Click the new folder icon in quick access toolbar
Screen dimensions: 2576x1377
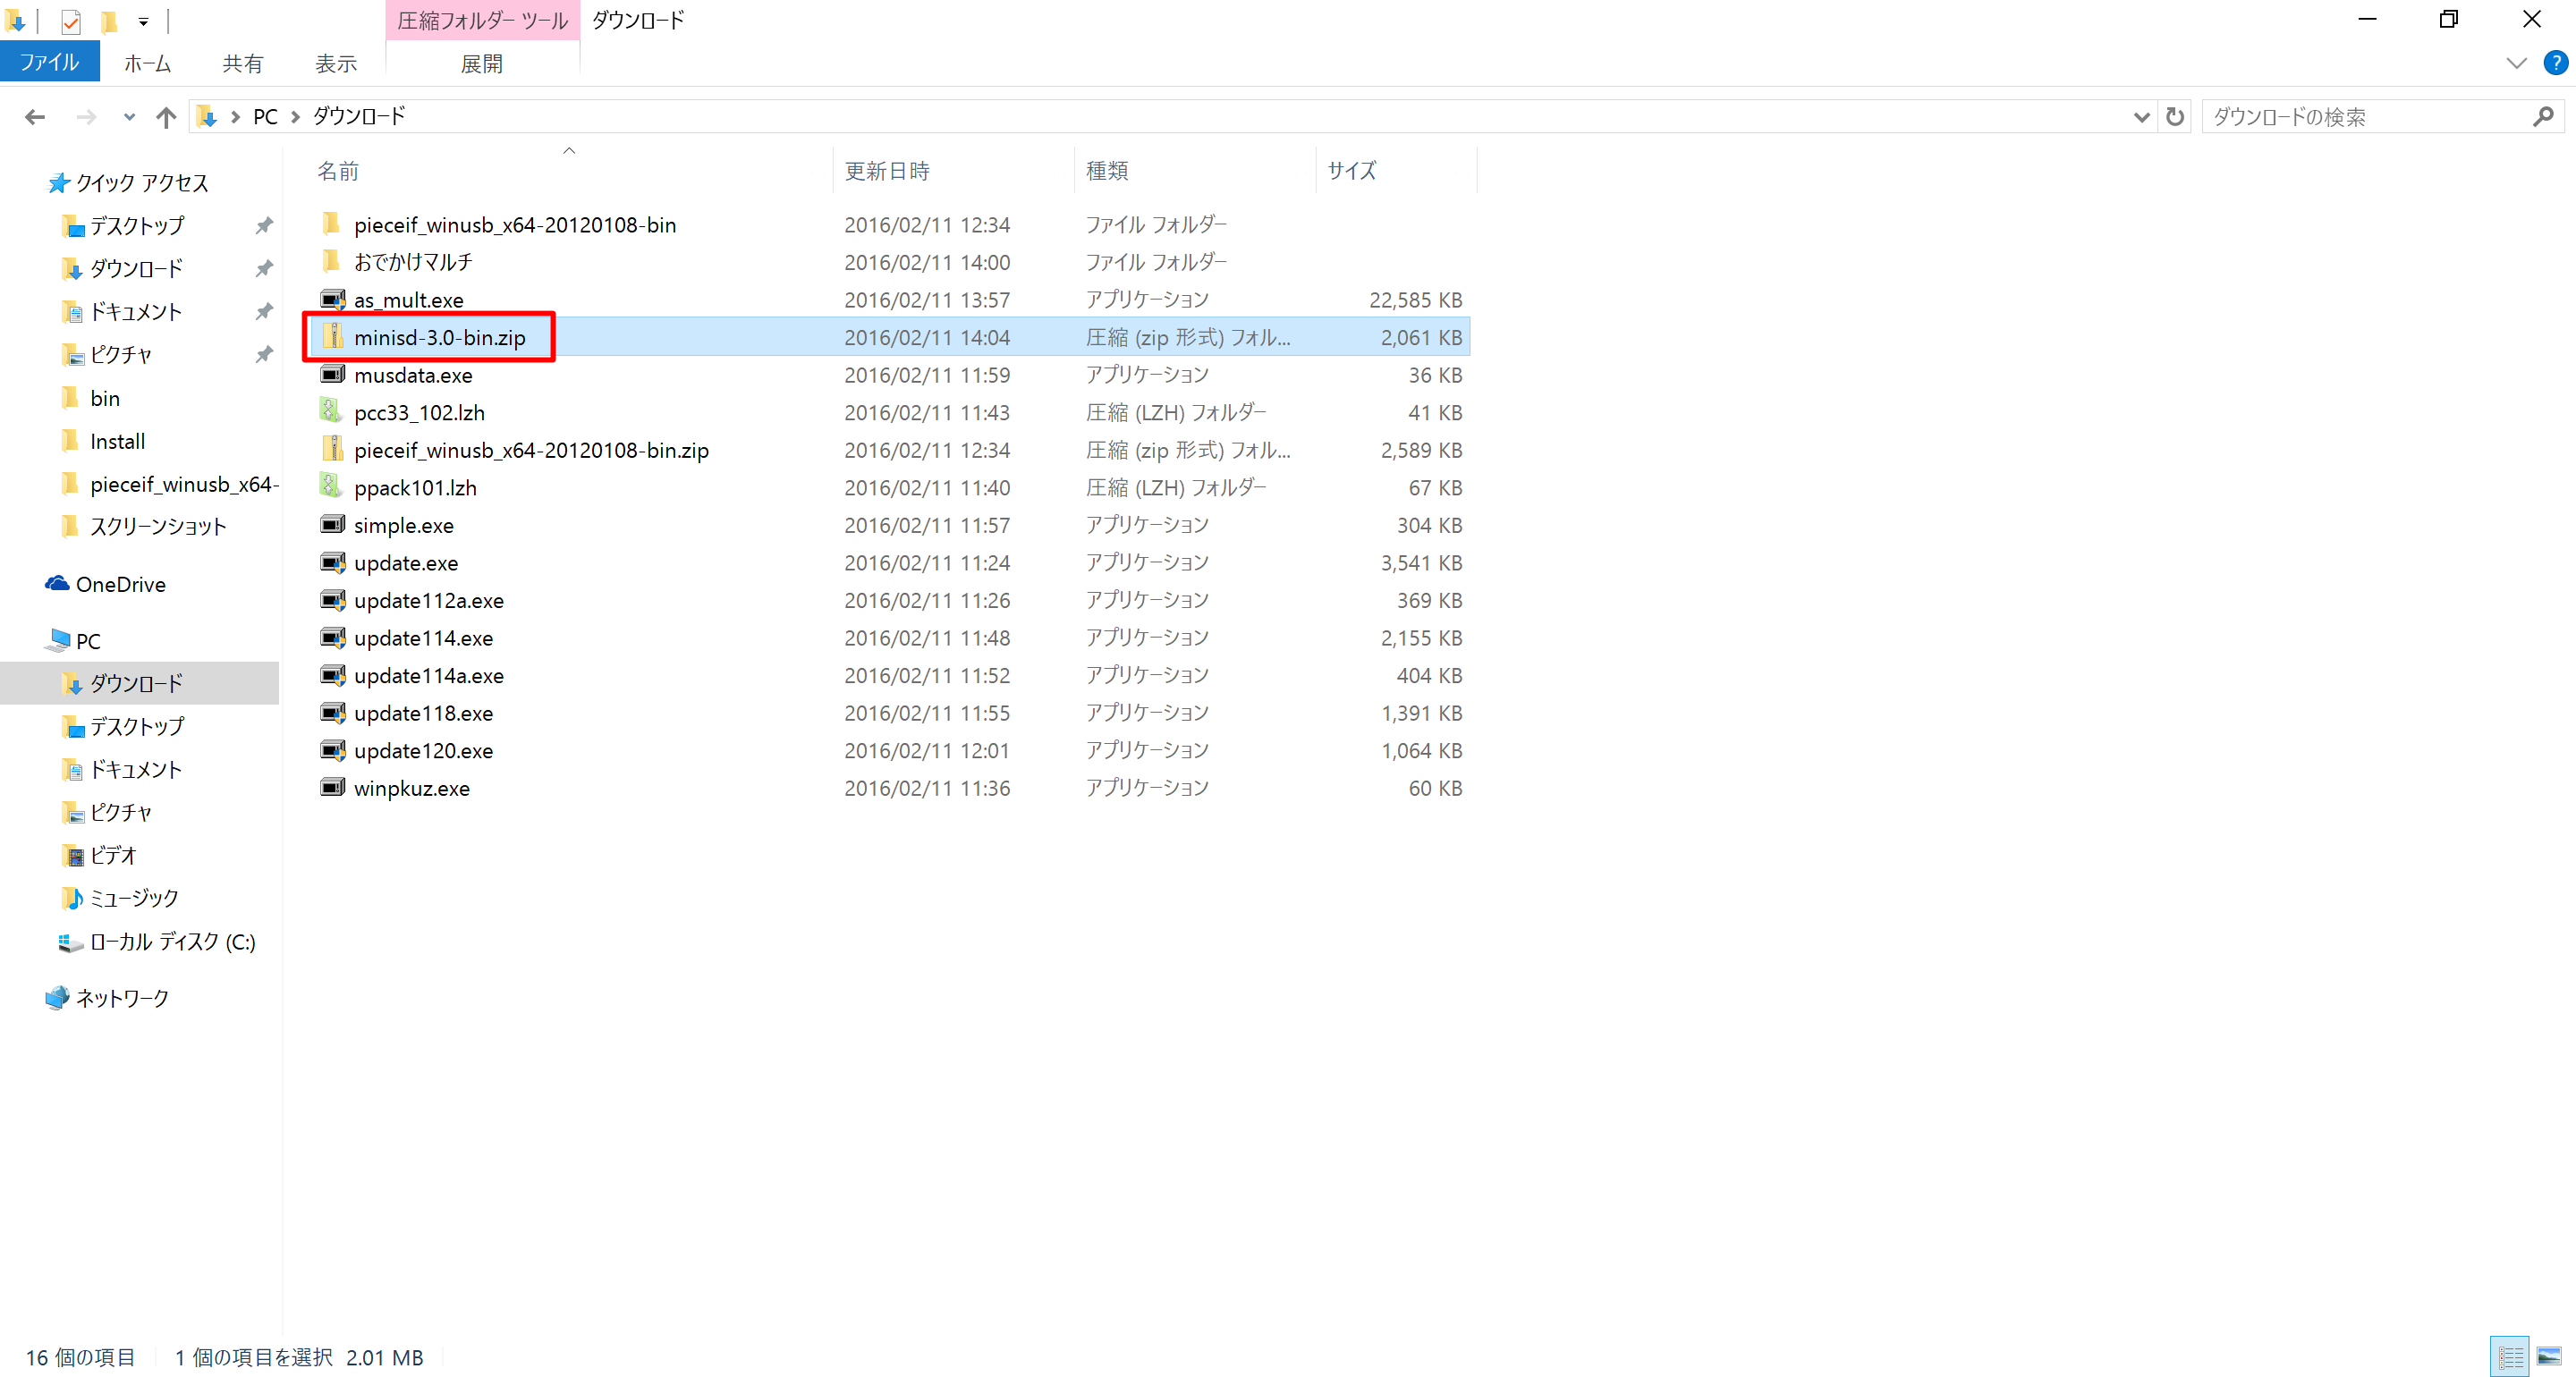click(109, 21)
